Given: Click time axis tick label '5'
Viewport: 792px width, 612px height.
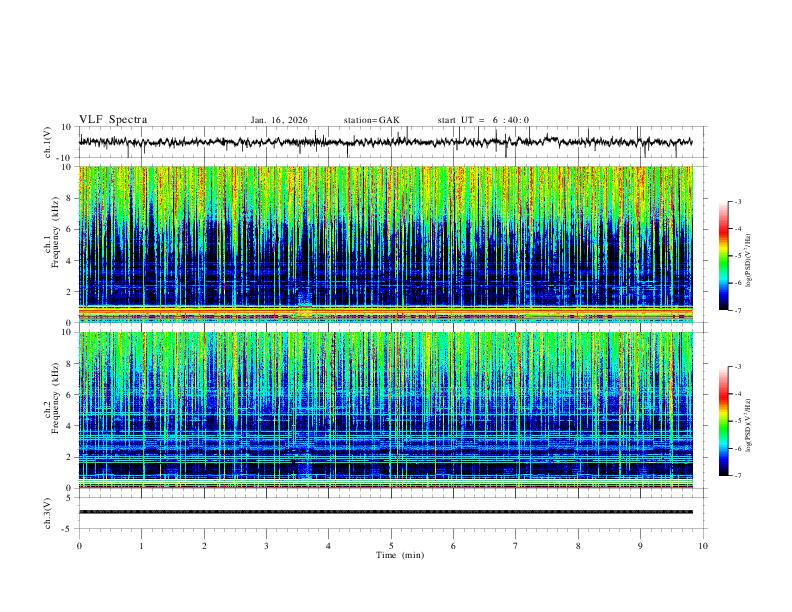Looking at the screenshot, I should coord(391,546).
